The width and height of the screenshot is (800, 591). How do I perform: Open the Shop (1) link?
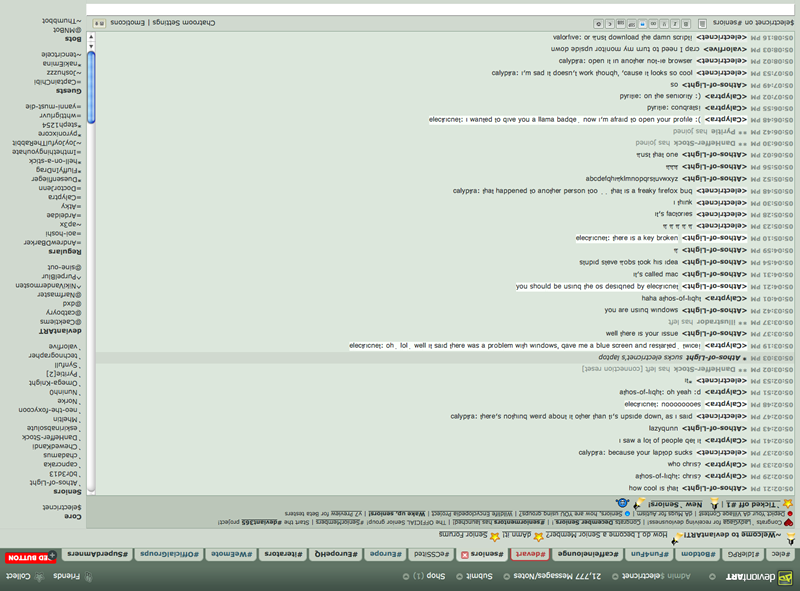point(429,576)
